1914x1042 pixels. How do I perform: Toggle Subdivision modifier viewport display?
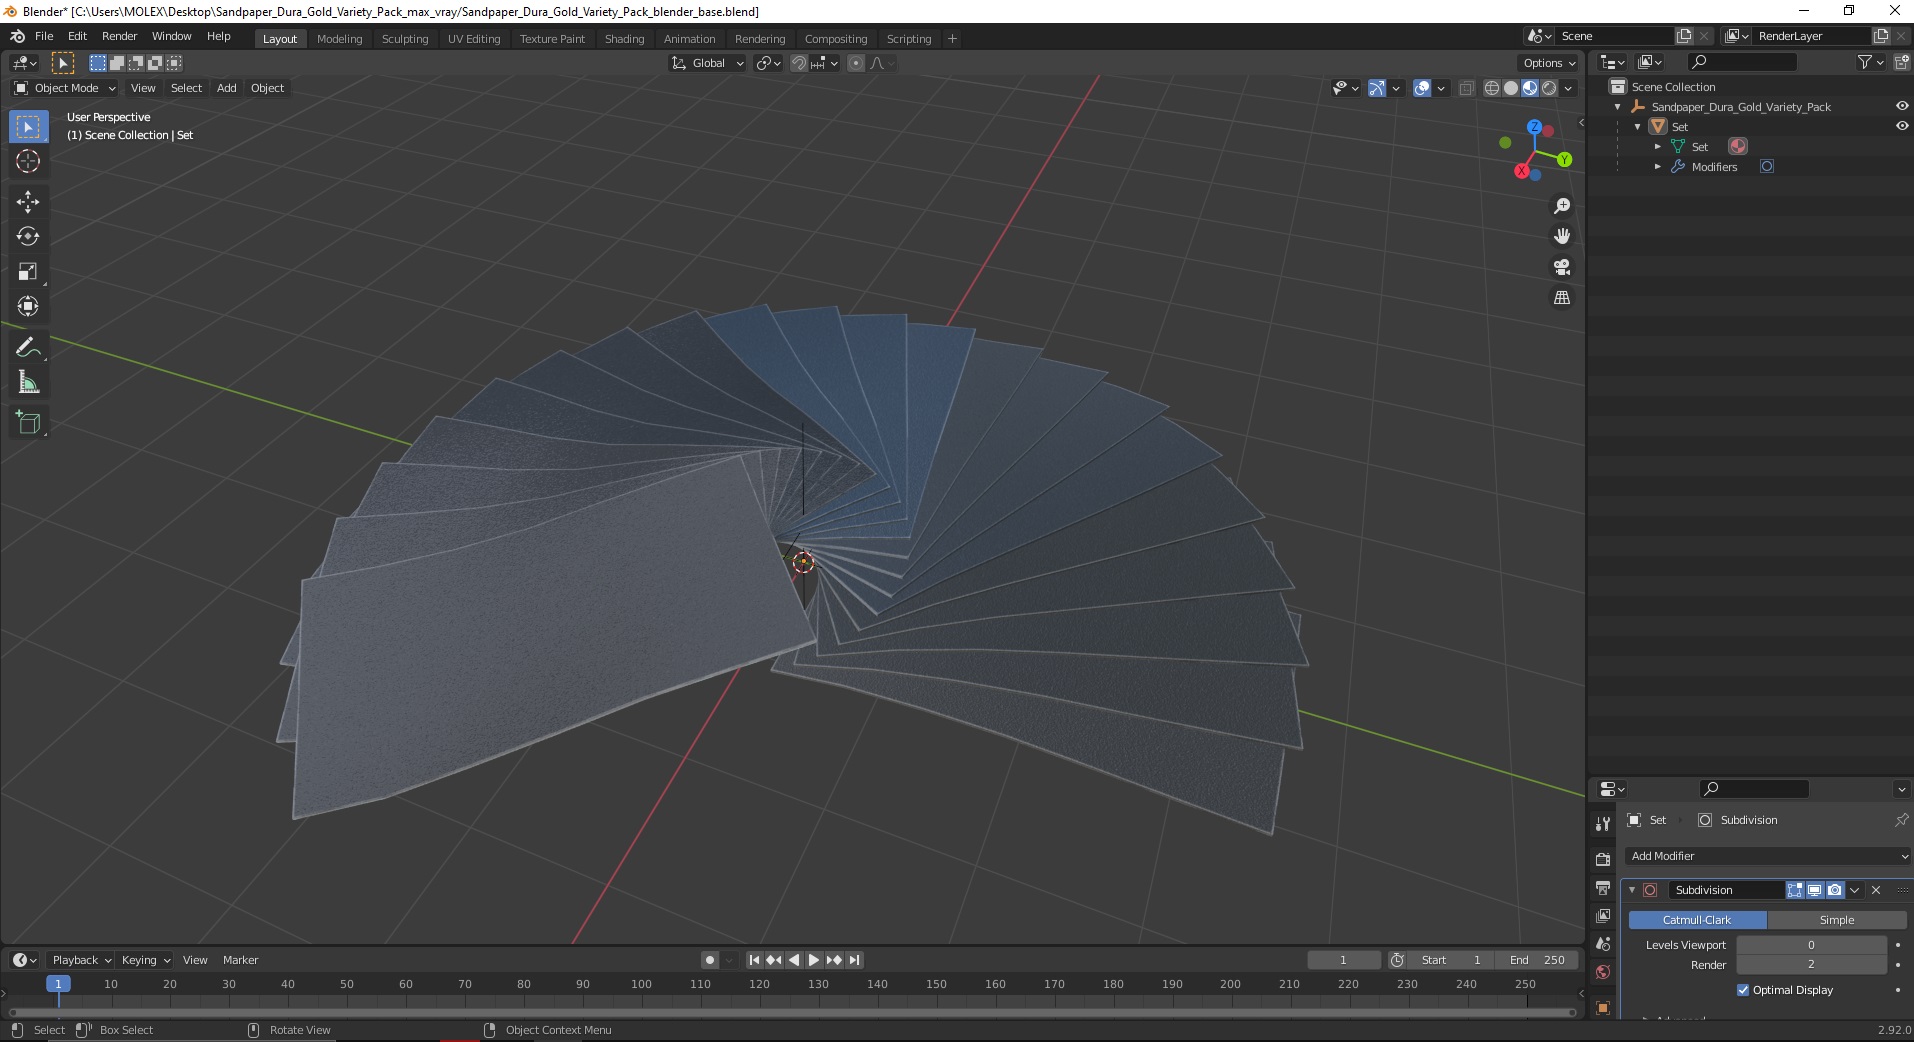tap(1815, 890)
